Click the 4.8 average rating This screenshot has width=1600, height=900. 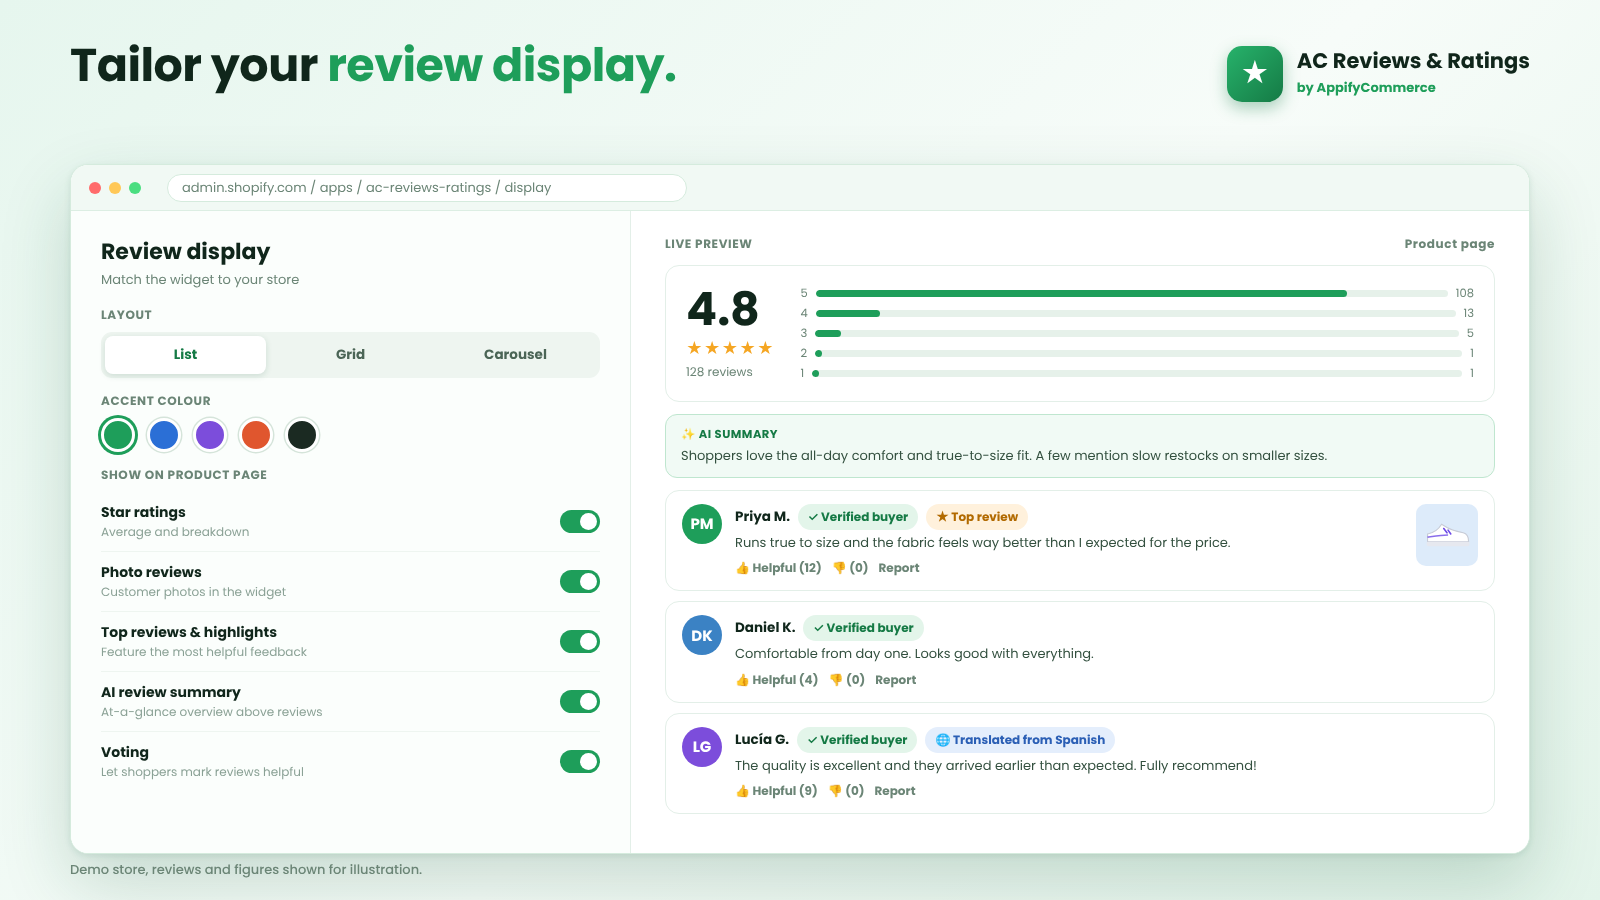723,309
